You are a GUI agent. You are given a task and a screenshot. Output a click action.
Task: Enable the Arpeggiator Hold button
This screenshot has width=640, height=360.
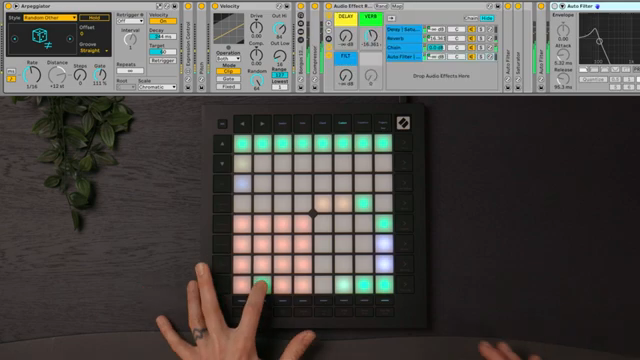[94, 18]
